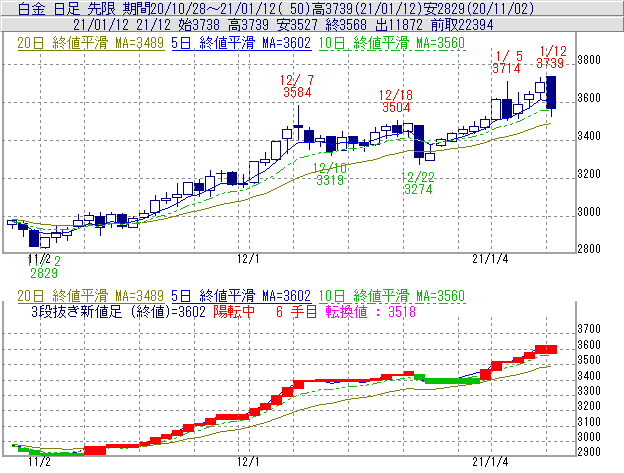The height and width of the screenshot is (473, 624).
Task: Click the 白金 日足 先限 chart title
Action: coord(60,8)
